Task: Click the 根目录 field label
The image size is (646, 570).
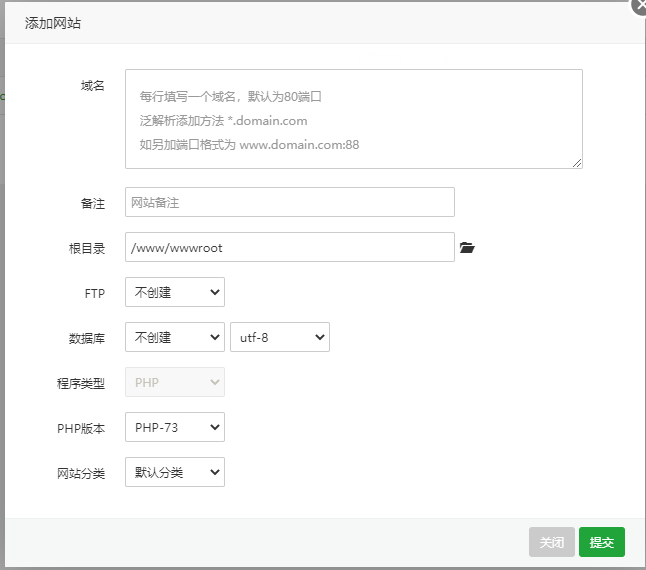Action: pos(87,248)
